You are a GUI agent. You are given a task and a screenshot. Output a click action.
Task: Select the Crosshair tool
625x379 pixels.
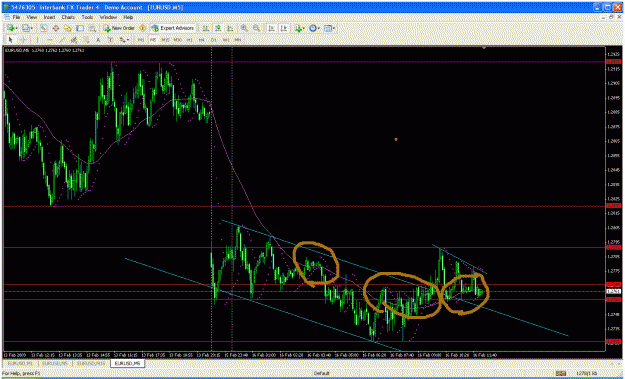click(23, 40)
